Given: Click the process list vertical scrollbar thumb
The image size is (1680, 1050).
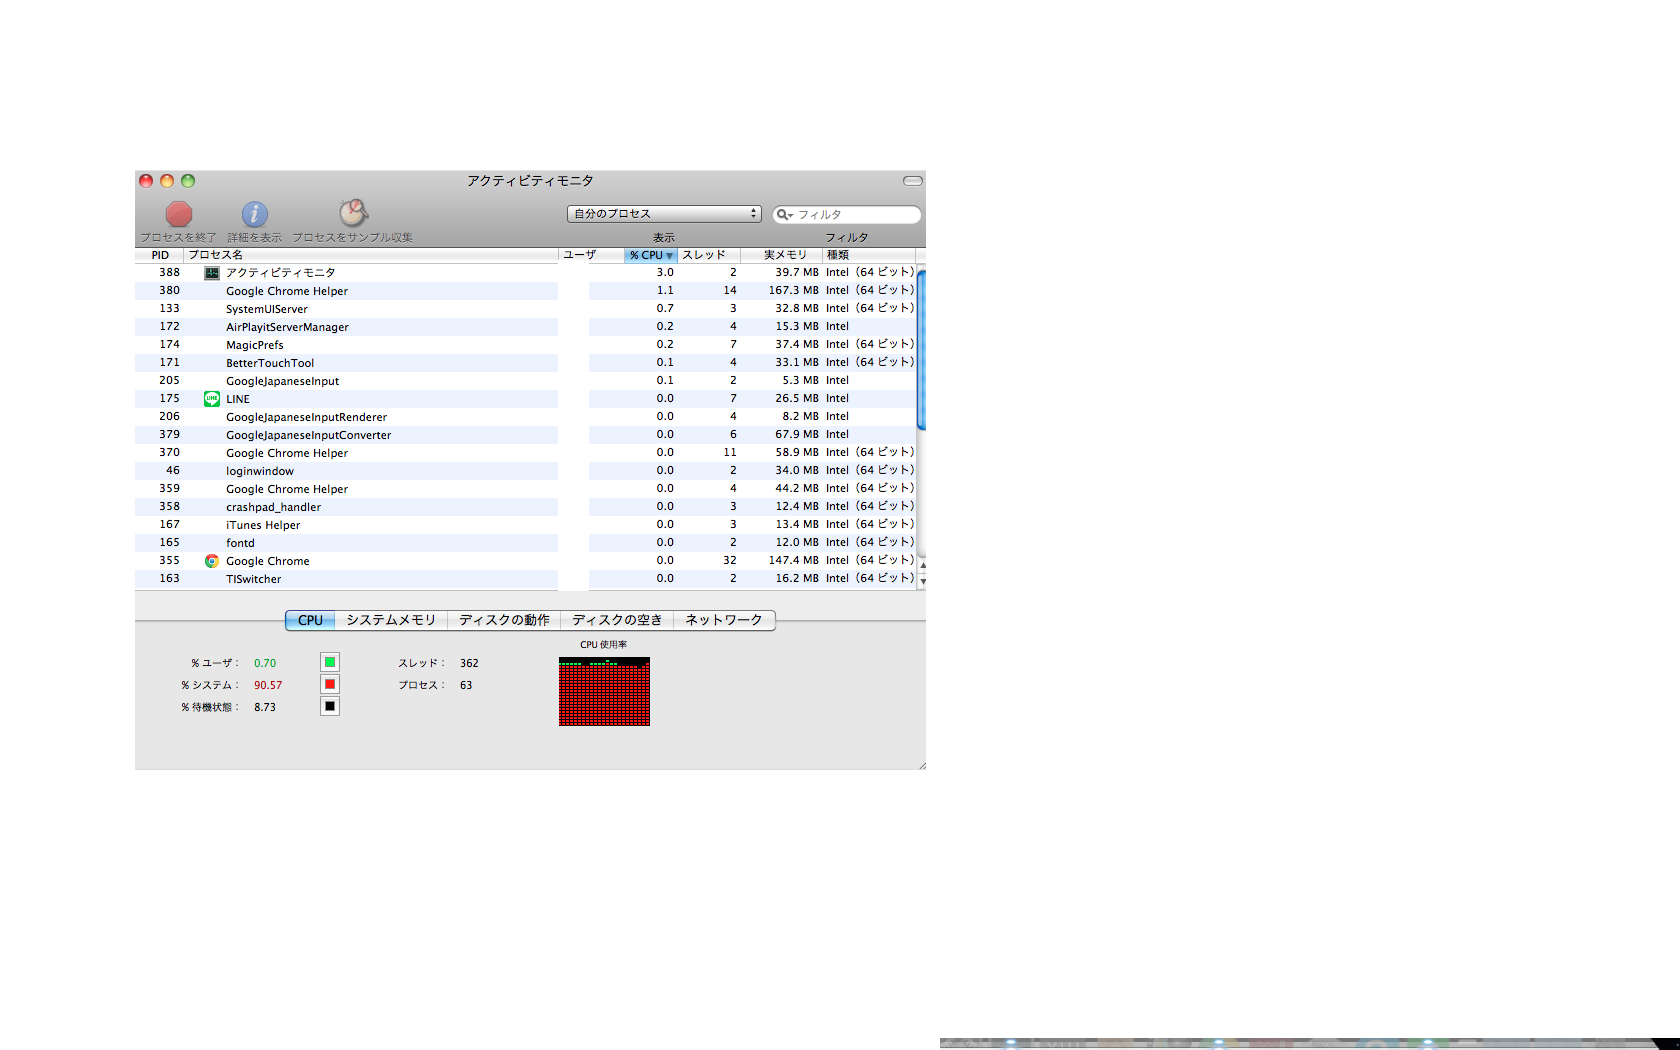Looking at the screenshot, I should point(921,349).
